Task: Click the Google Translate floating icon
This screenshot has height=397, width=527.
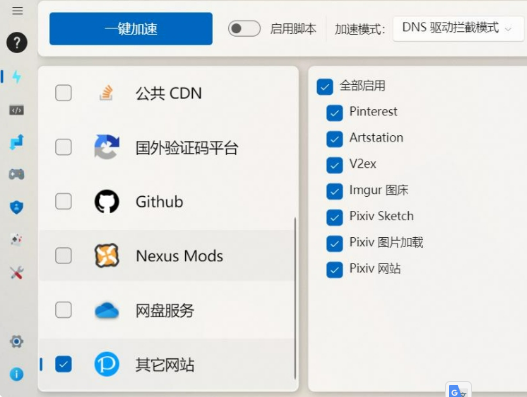Action: click(458, 390)
